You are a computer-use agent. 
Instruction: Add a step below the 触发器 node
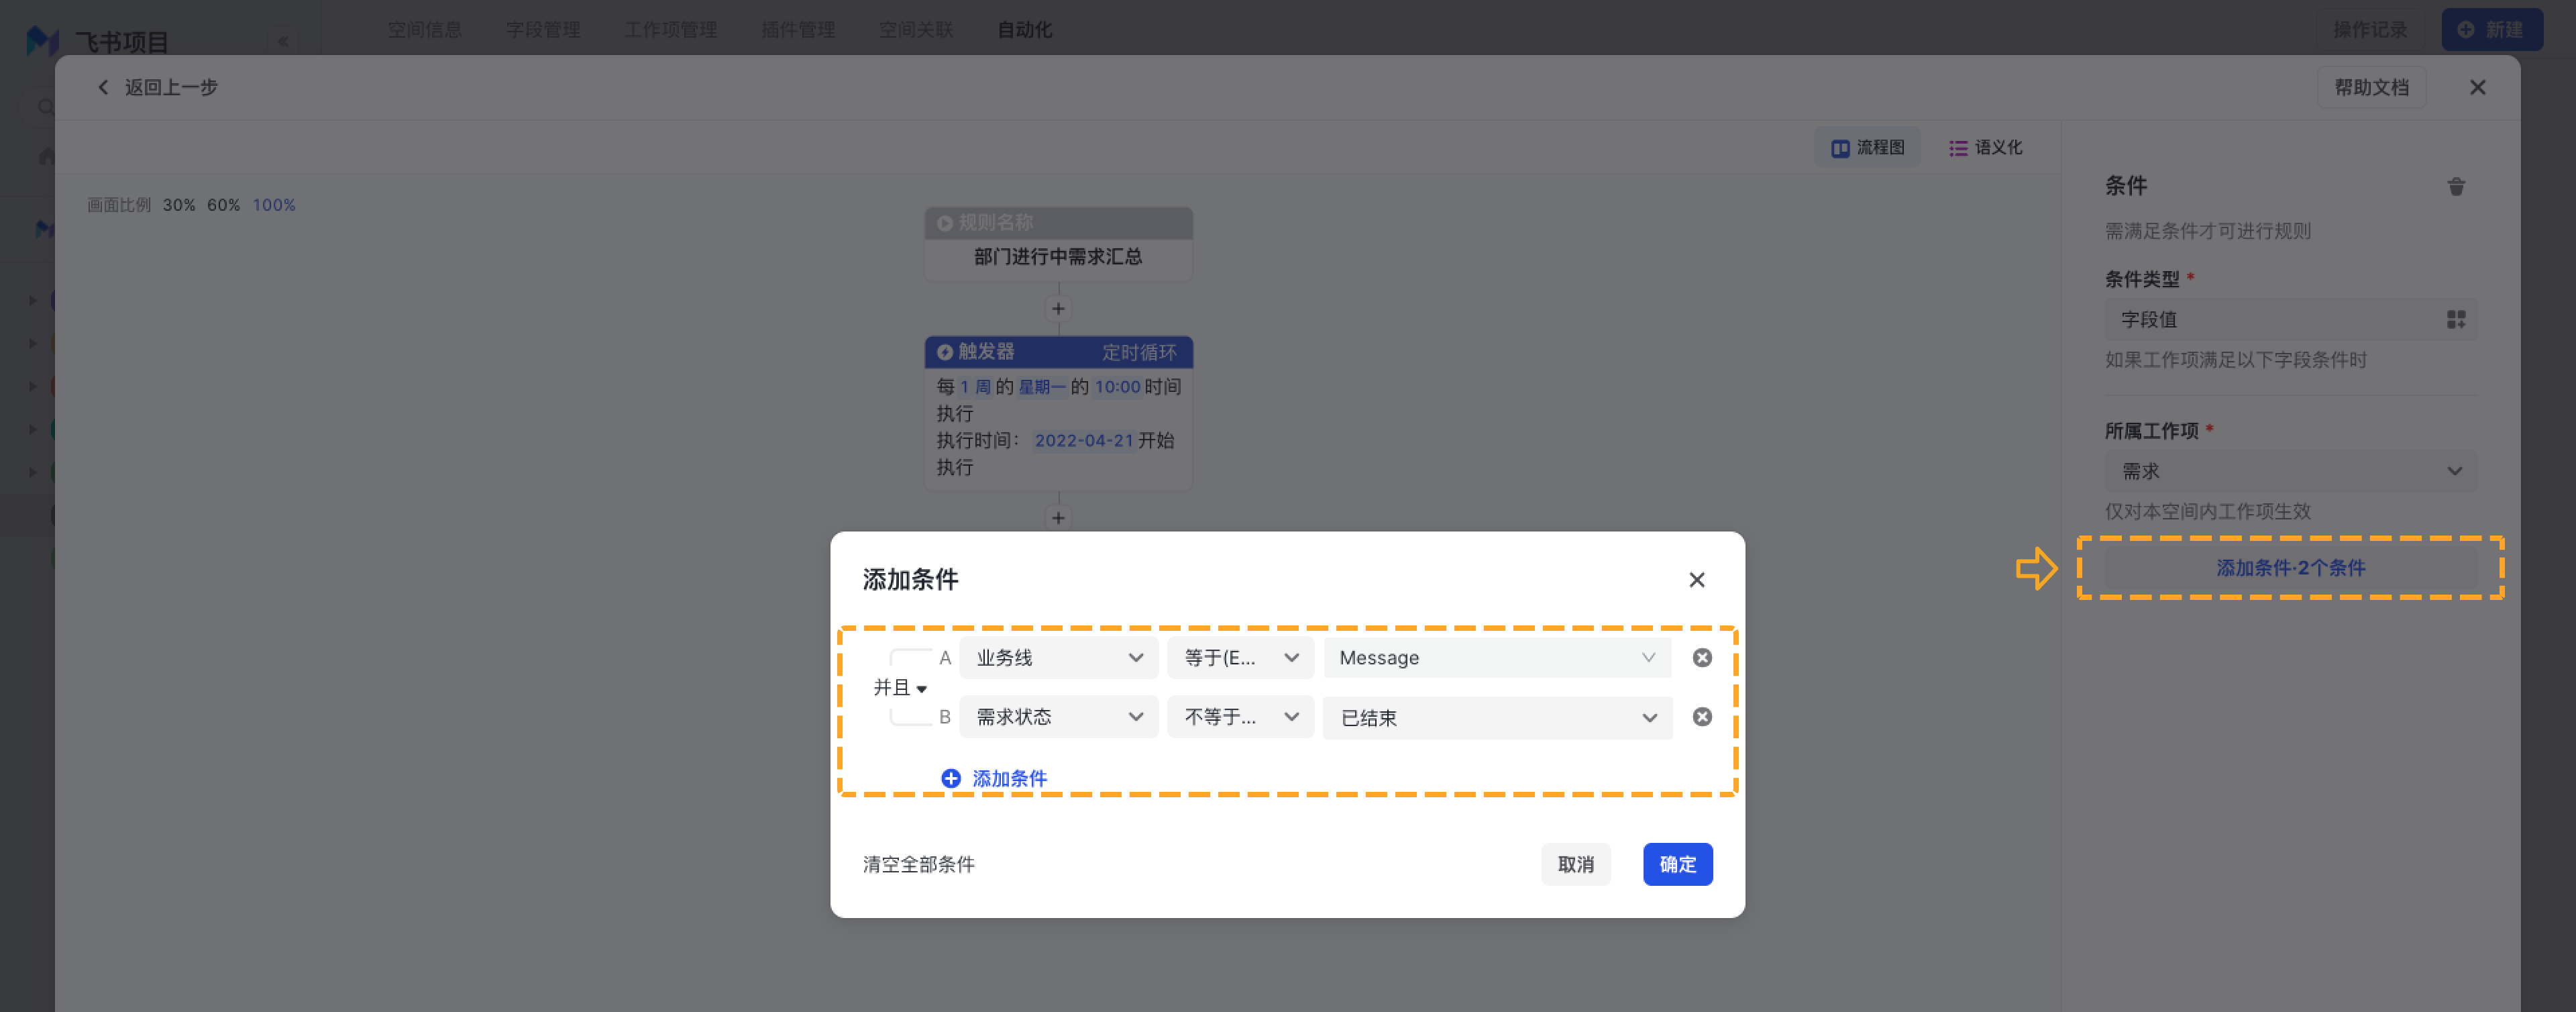[1058, 517]
